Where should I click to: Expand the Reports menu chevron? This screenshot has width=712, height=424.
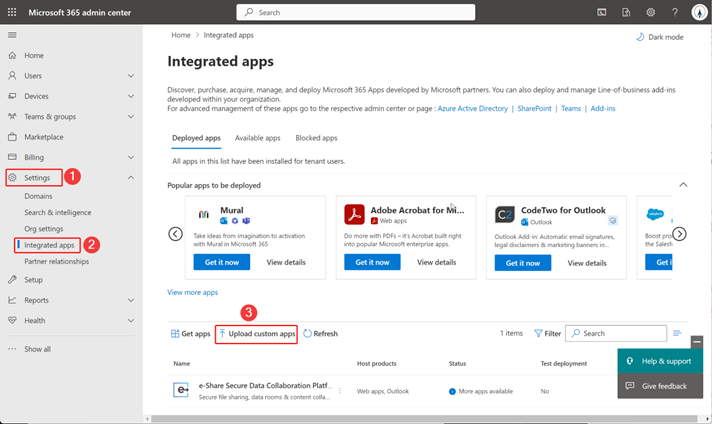pyautogui.click(x=131, y=300)
